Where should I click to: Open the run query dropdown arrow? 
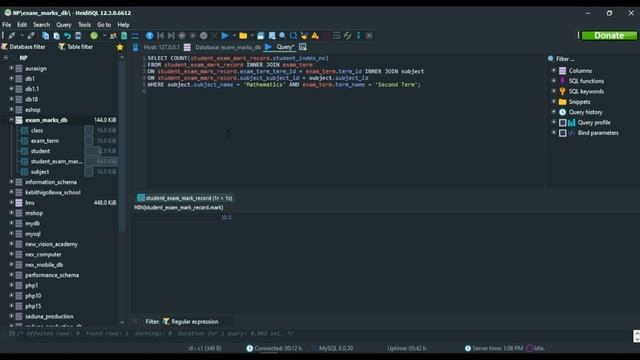tap(234, 36)
